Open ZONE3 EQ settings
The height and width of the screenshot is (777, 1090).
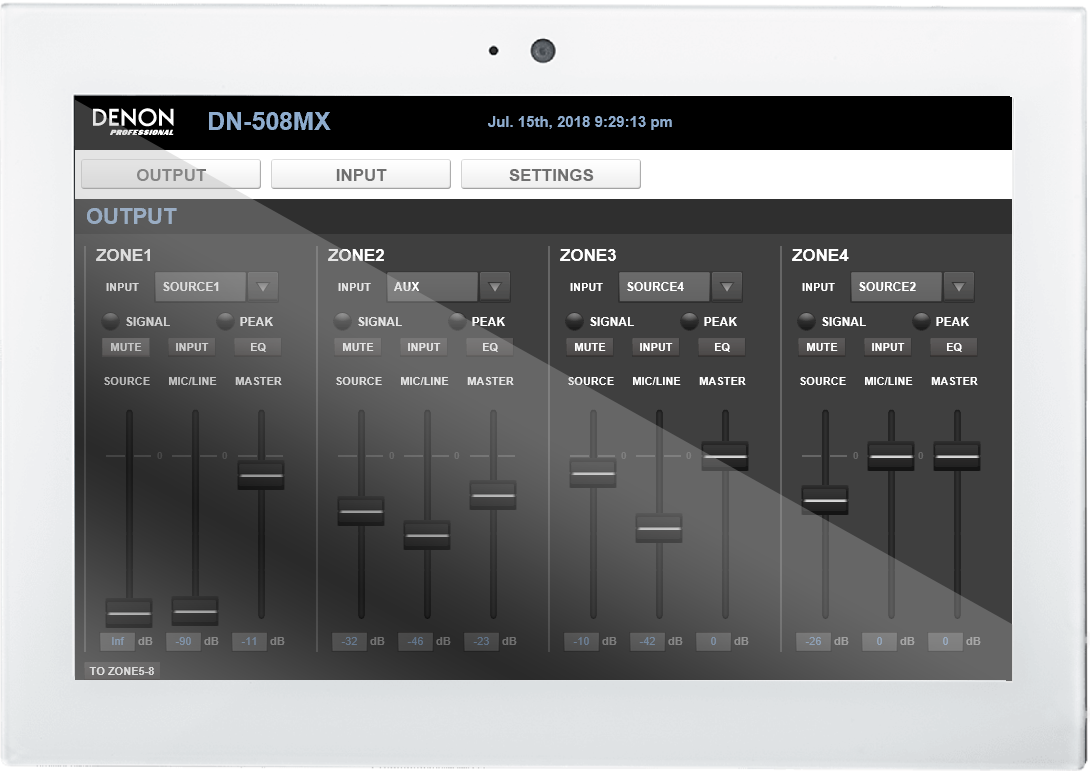click(x=722, y=347)
